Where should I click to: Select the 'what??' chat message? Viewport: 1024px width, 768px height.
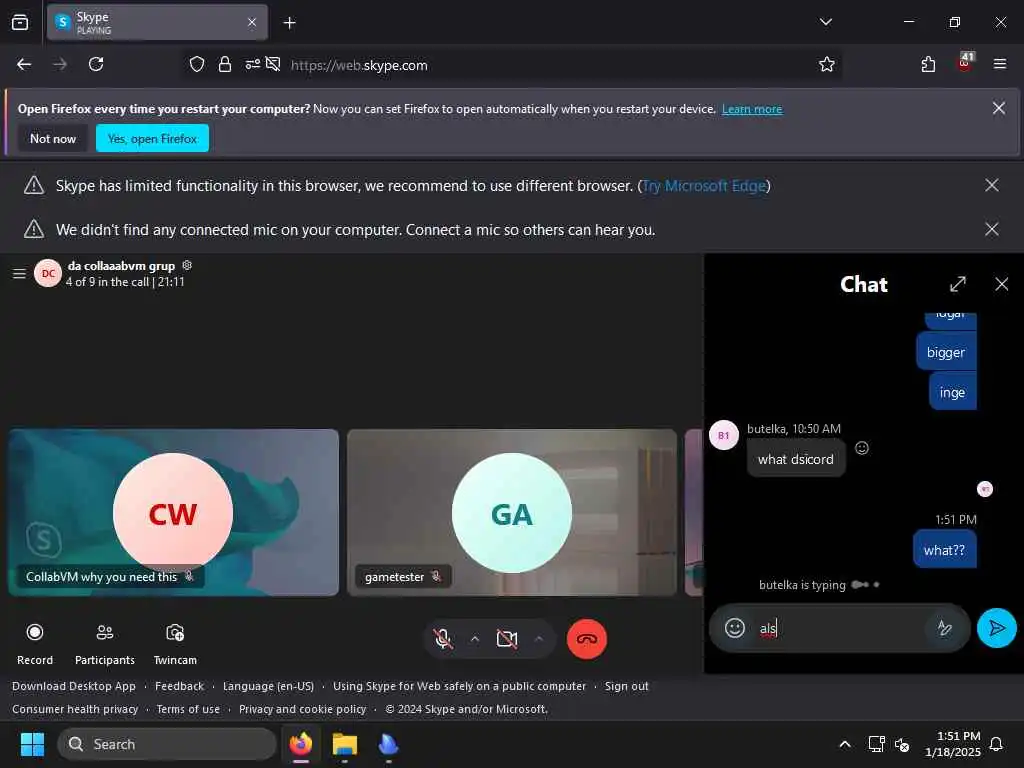click(944, 551)
